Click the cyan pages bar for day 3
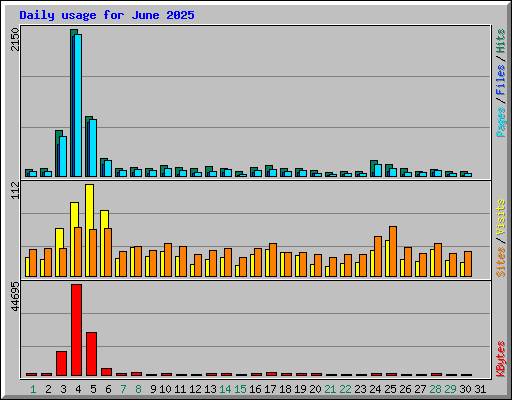512x400 pixels. (x=63, y=156)
